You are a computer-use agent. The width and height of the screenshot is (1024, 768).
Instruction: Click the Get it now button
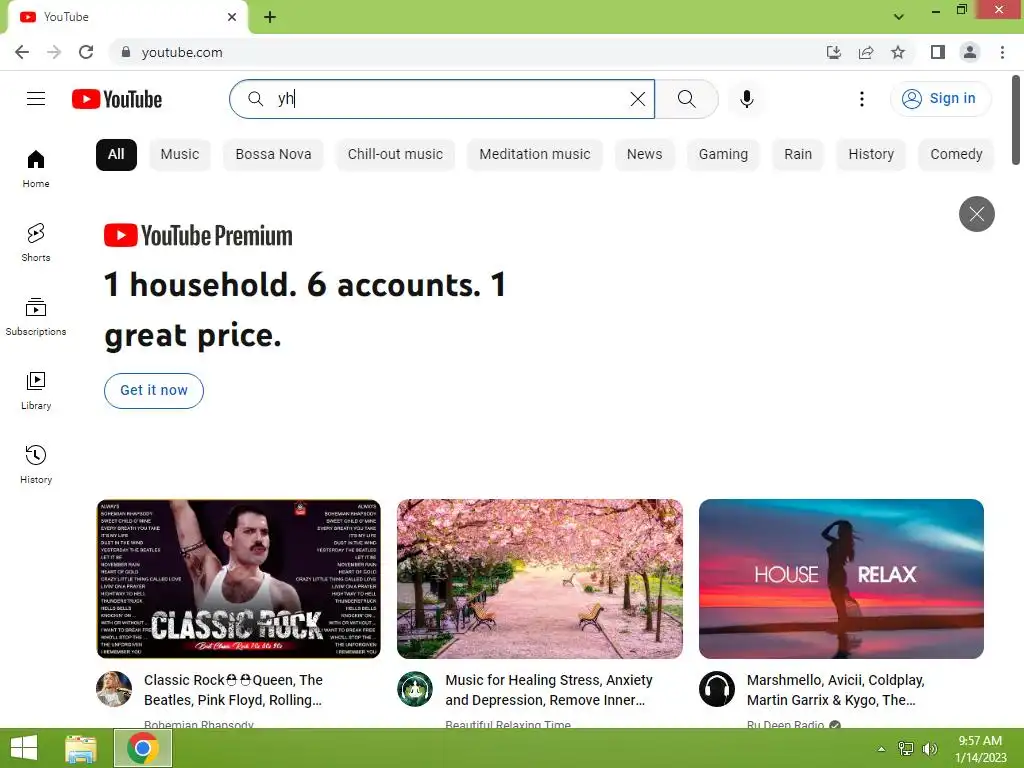click(x=154, y=391)
